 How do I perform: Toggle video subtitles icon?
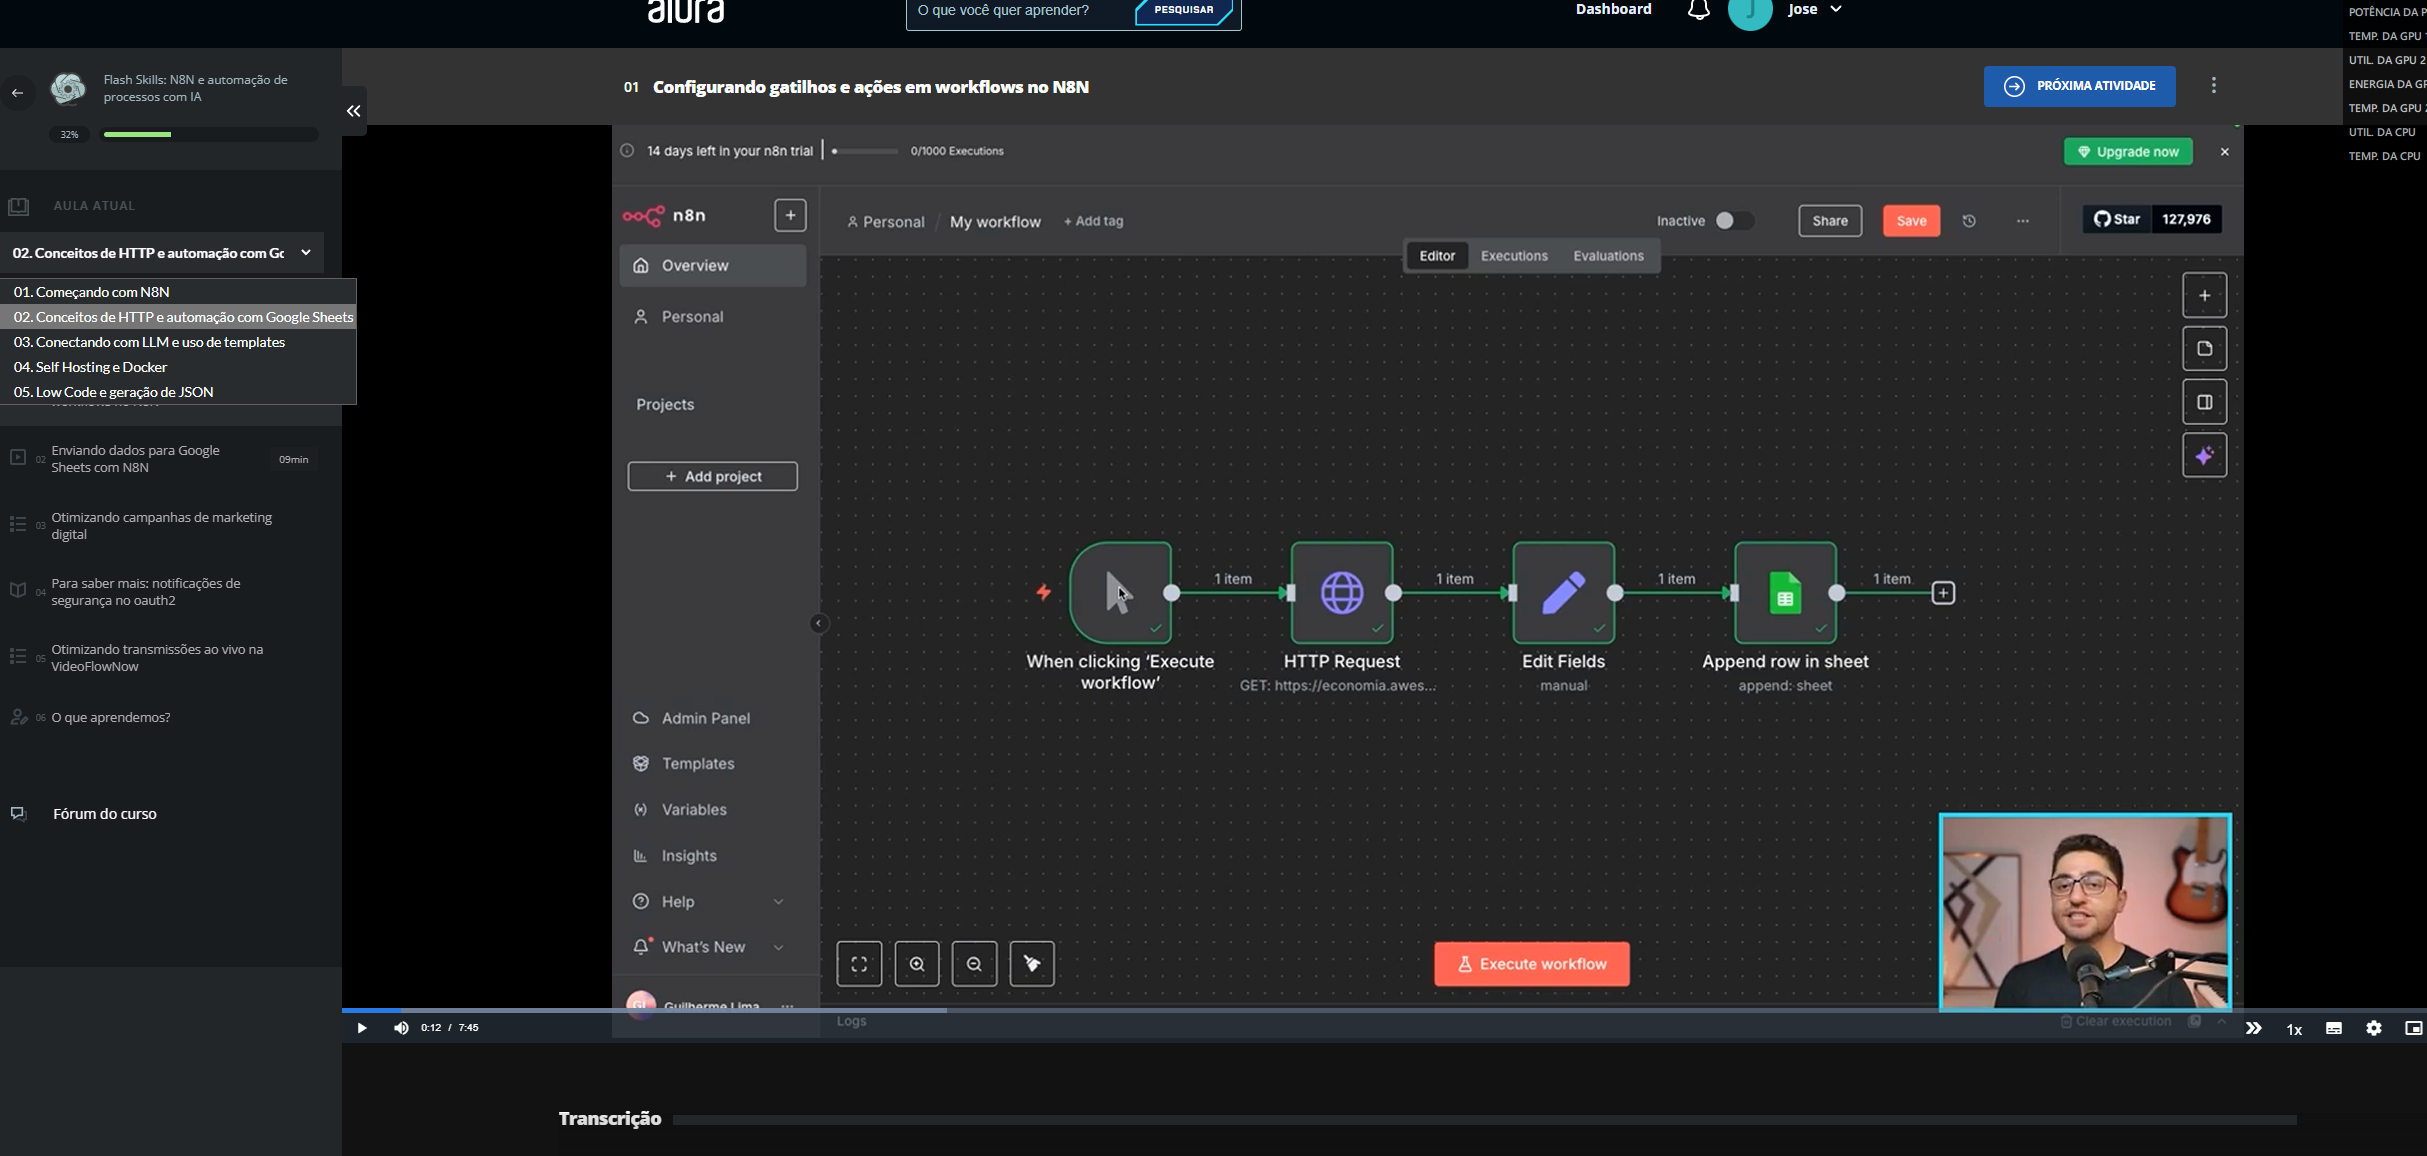(x=2334, y=1028)
